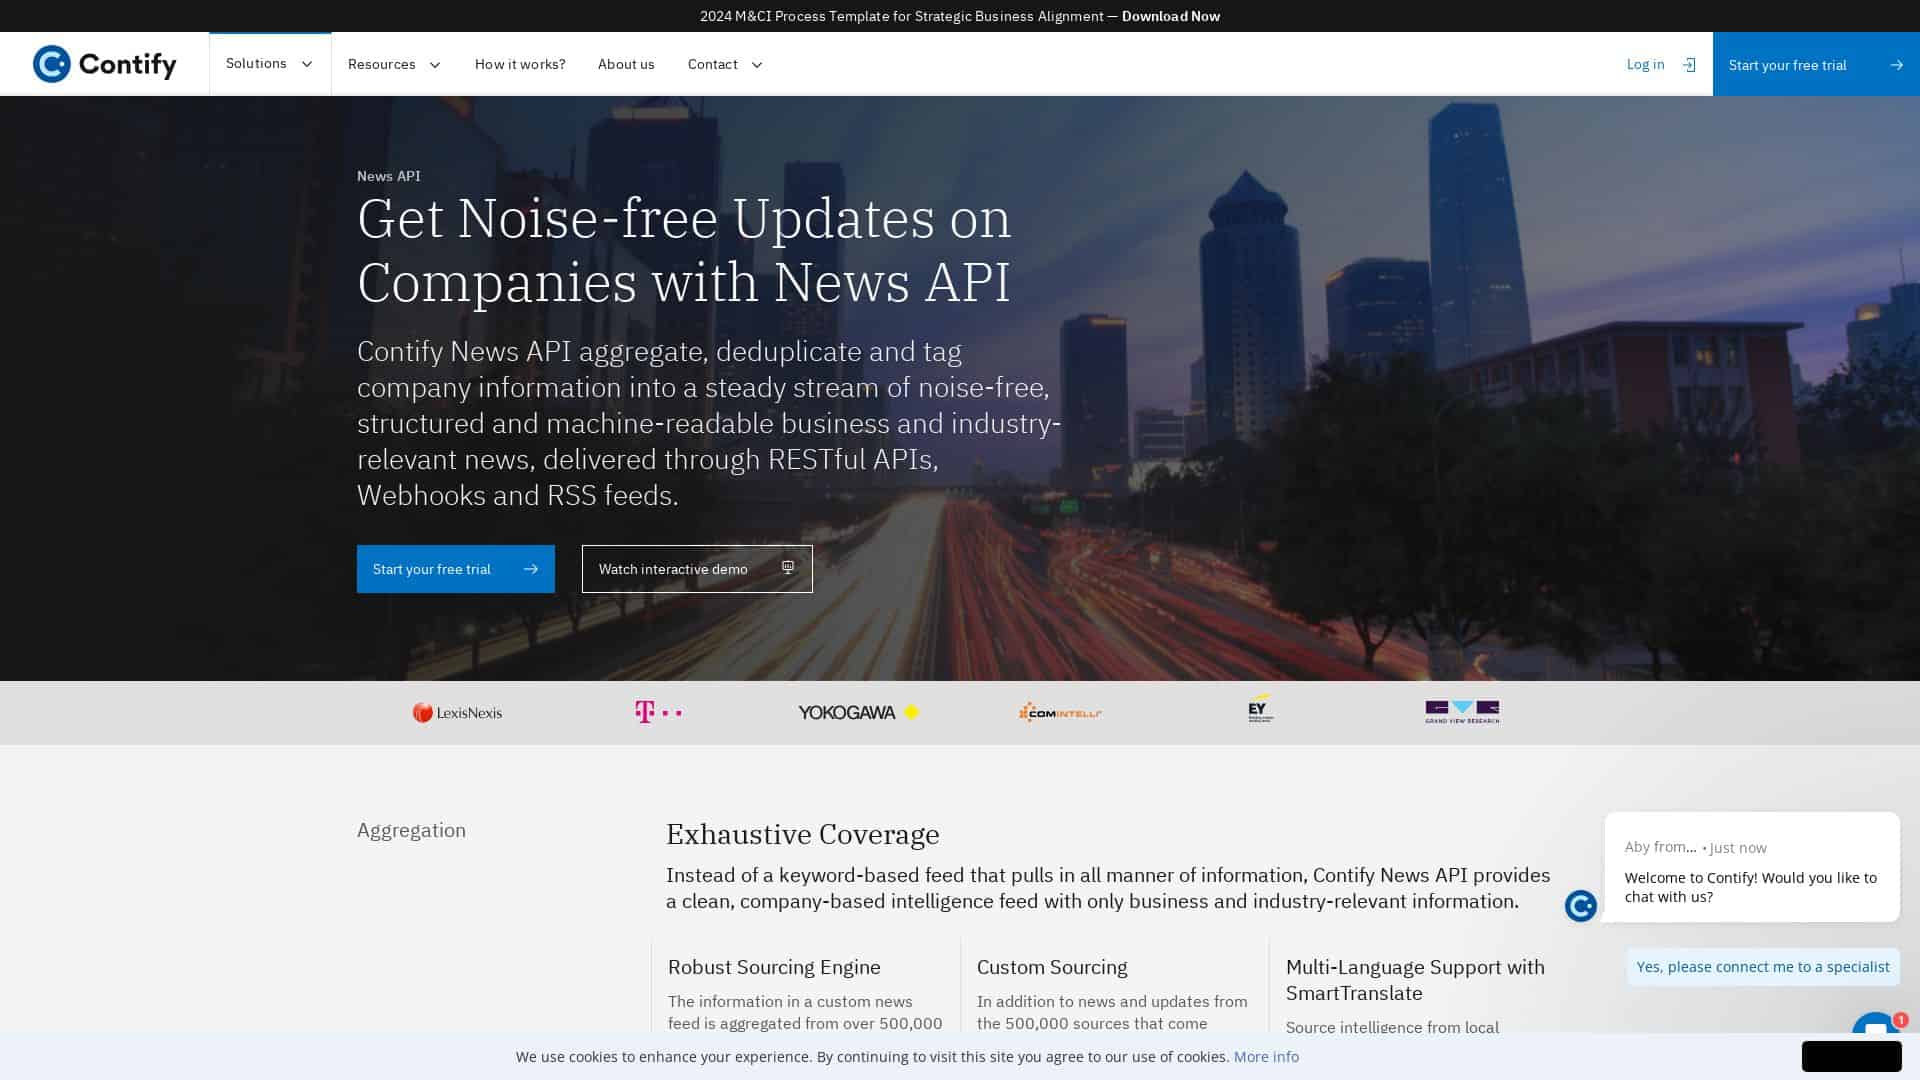Choose Yes, please connect me to a specialist

tap(1762, 966)
